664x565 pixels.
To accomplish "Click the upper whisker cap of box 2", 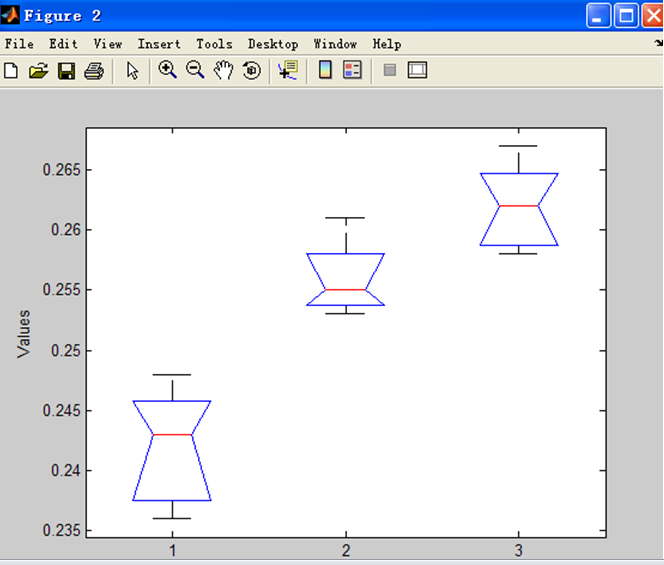I will [345, 218].
